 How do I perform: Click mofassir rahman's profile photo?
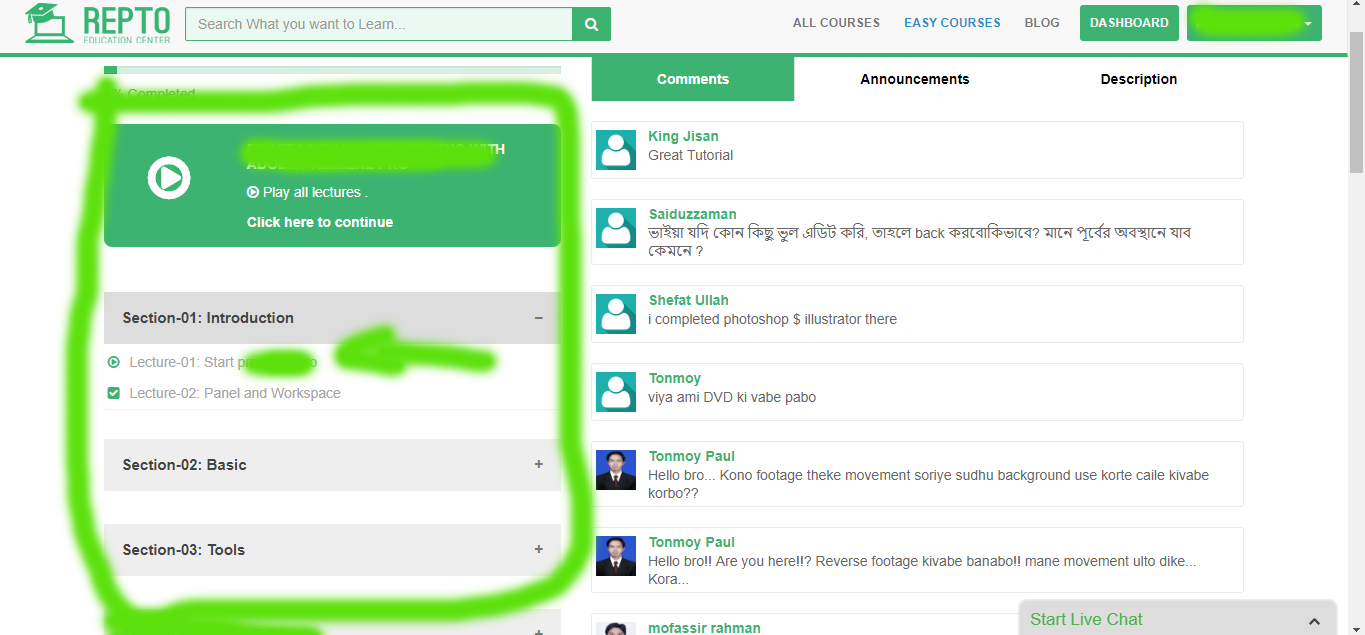616,629
